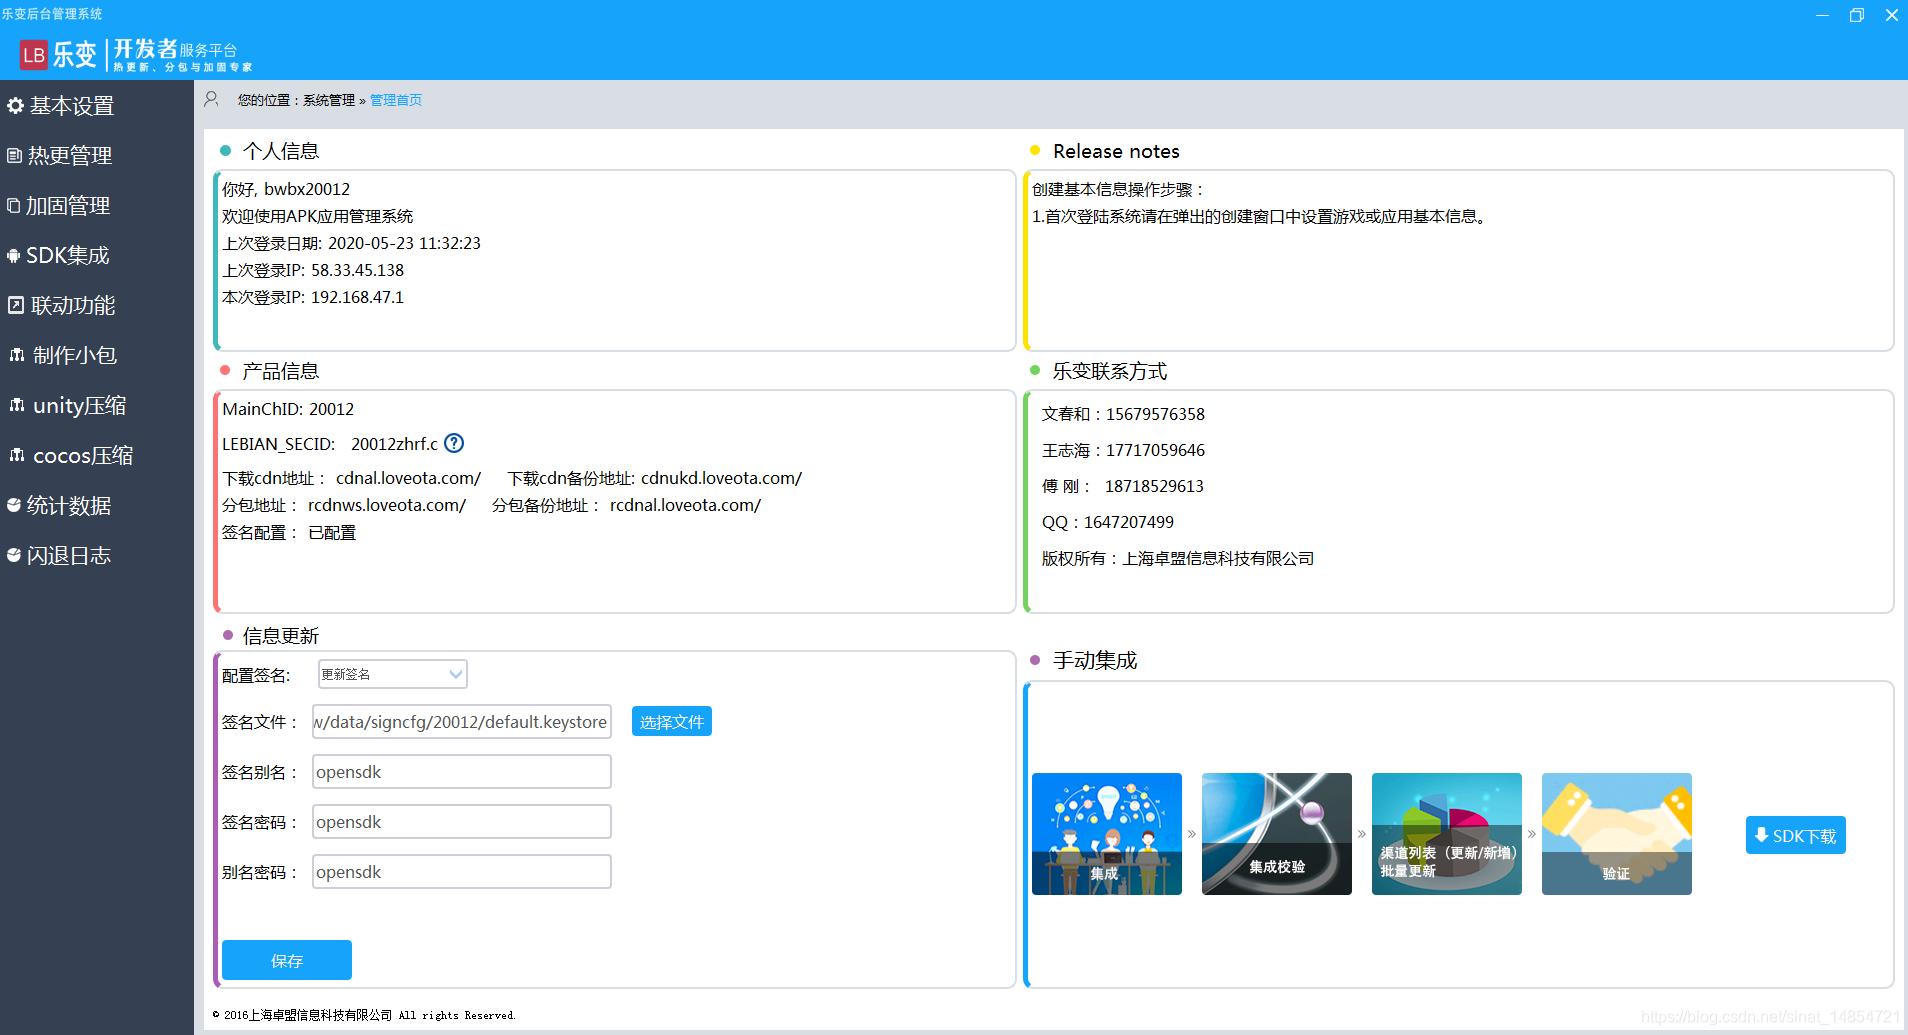Click the icon beside 闪退日志
The image size is (1908, 1035).
pyautogui.click(x=14, y=555)
